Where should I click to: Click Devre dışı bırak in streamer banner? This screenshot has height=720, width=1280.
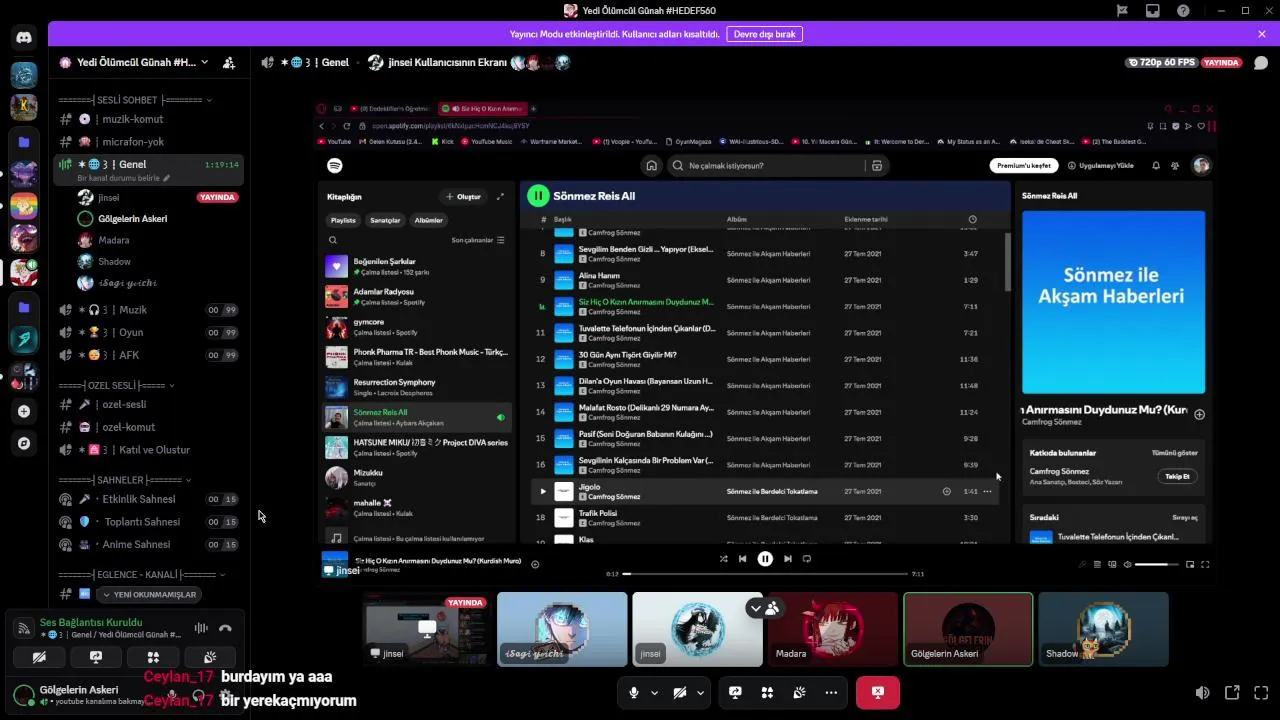tap(765, 34)
